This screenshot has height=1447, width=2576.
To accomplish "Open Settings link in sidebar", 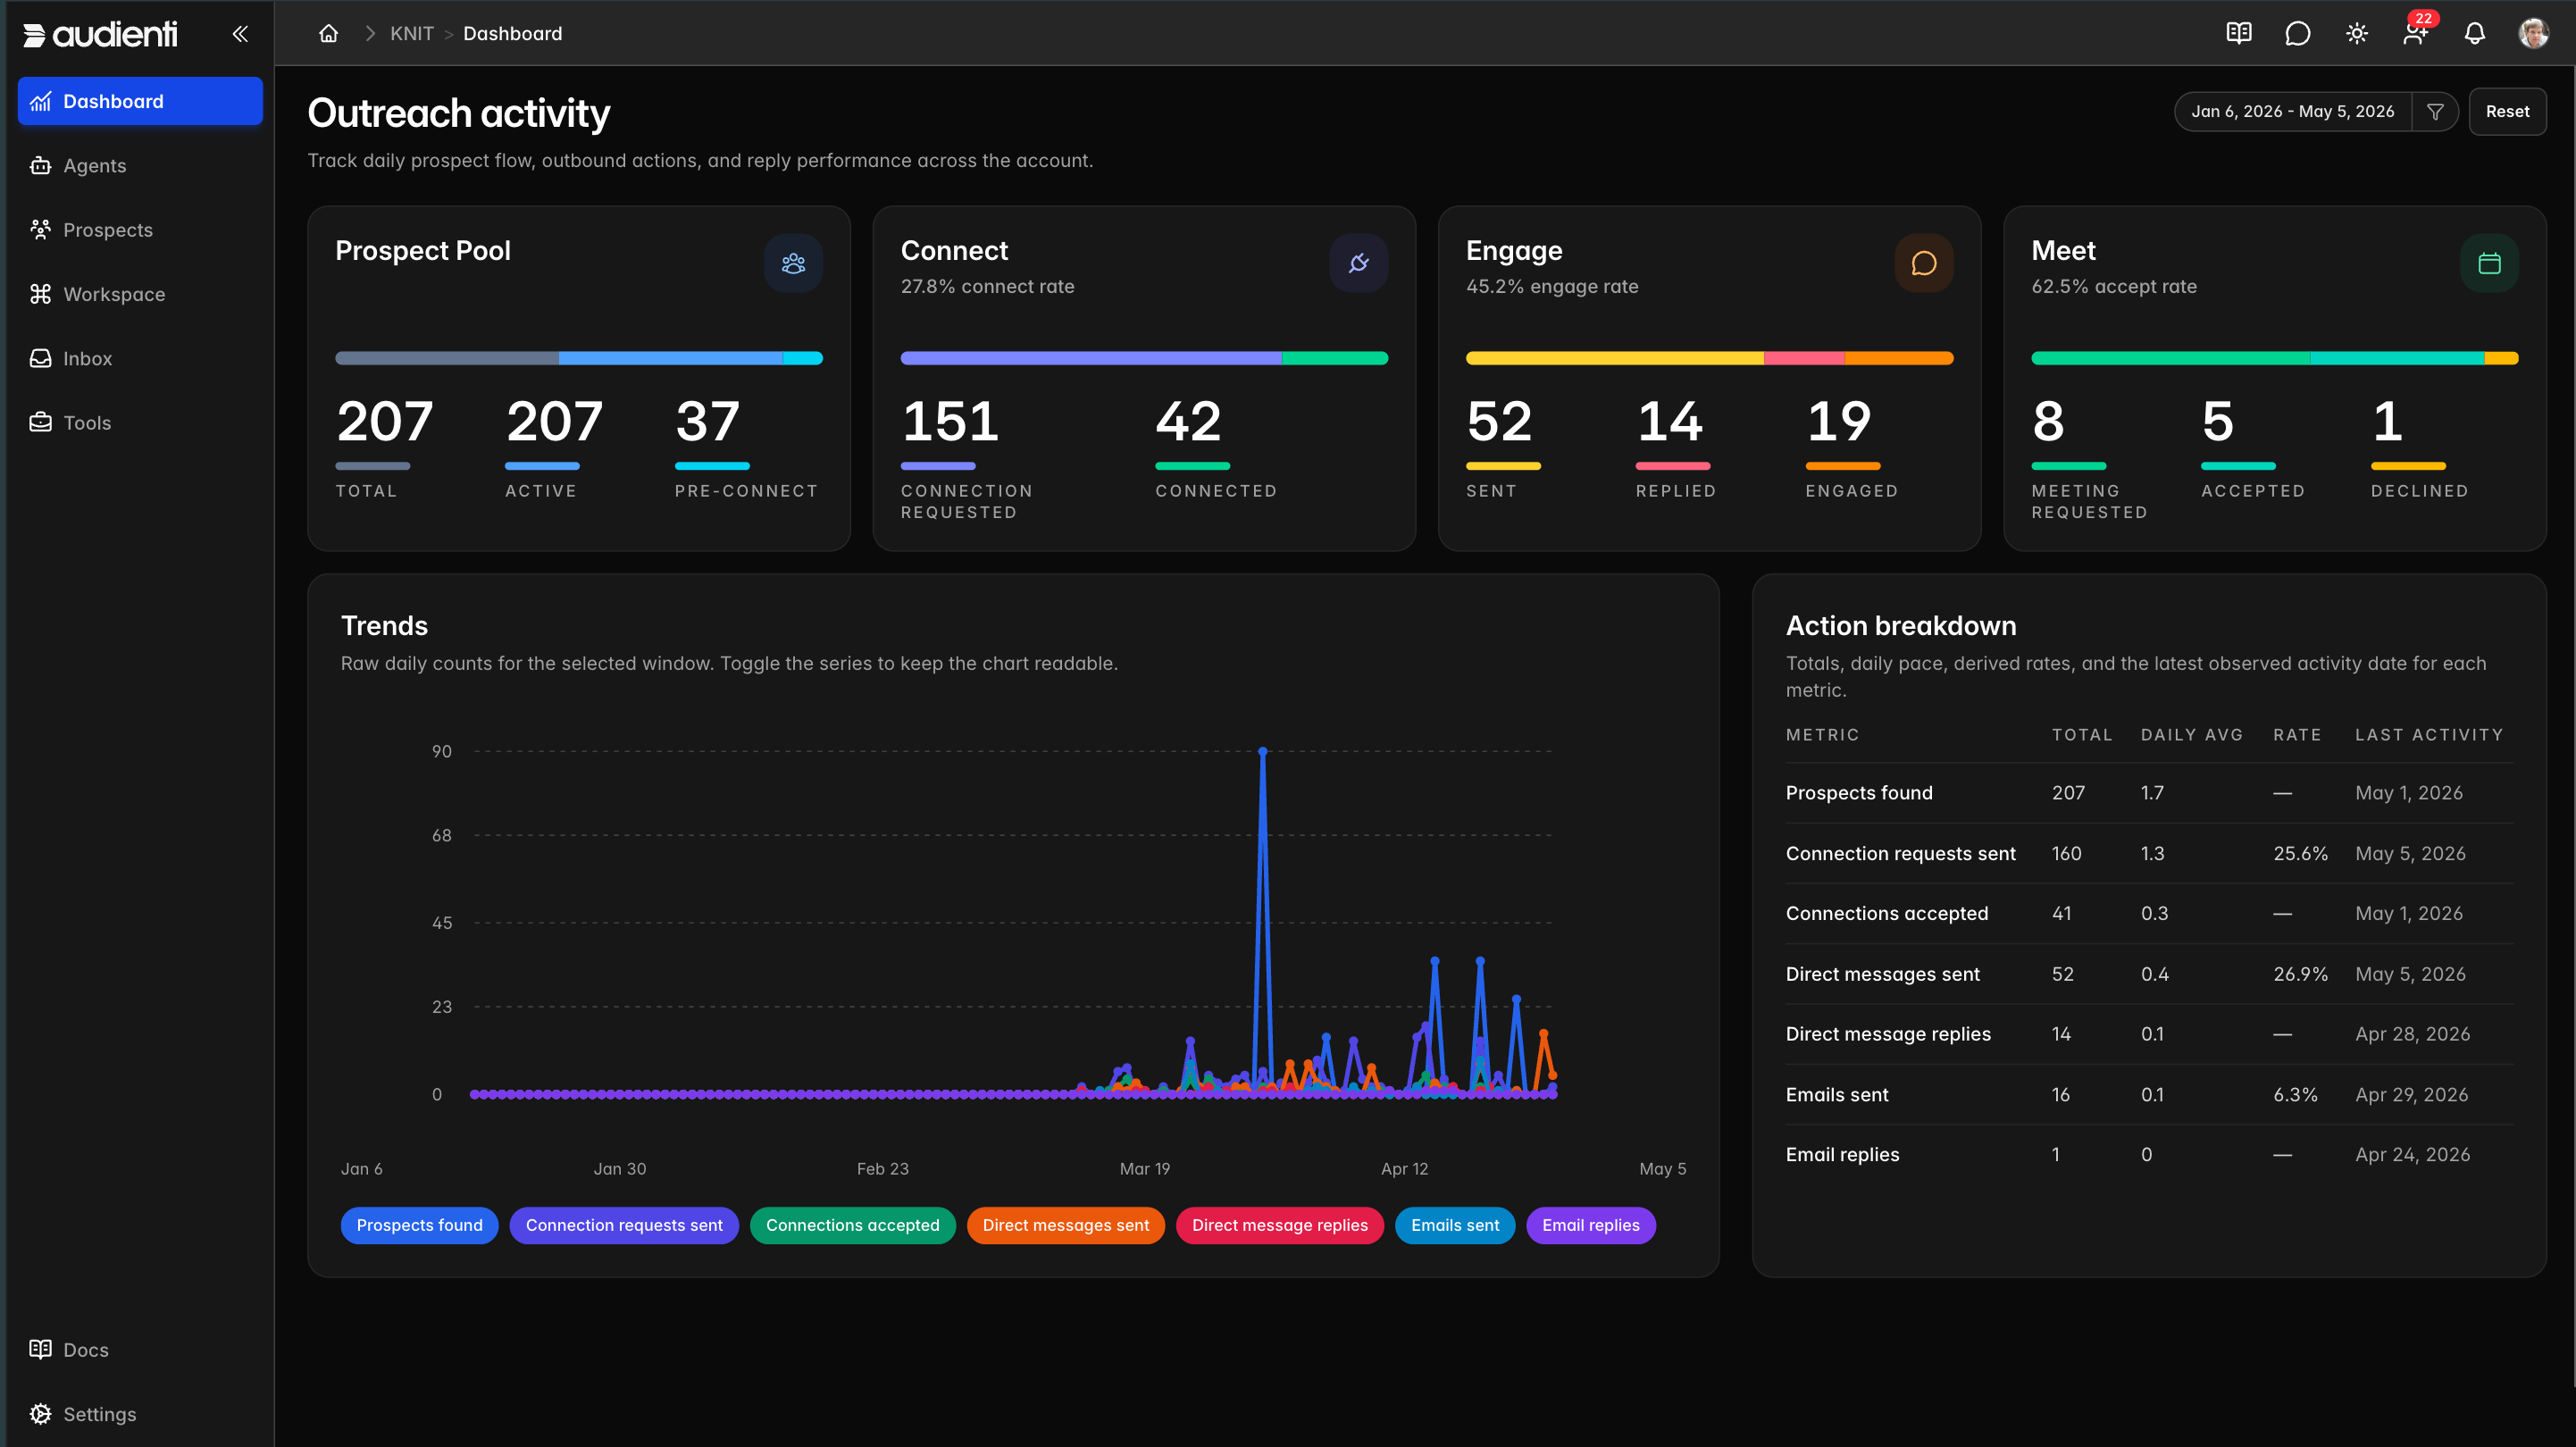I will (x=140, y=1413).
